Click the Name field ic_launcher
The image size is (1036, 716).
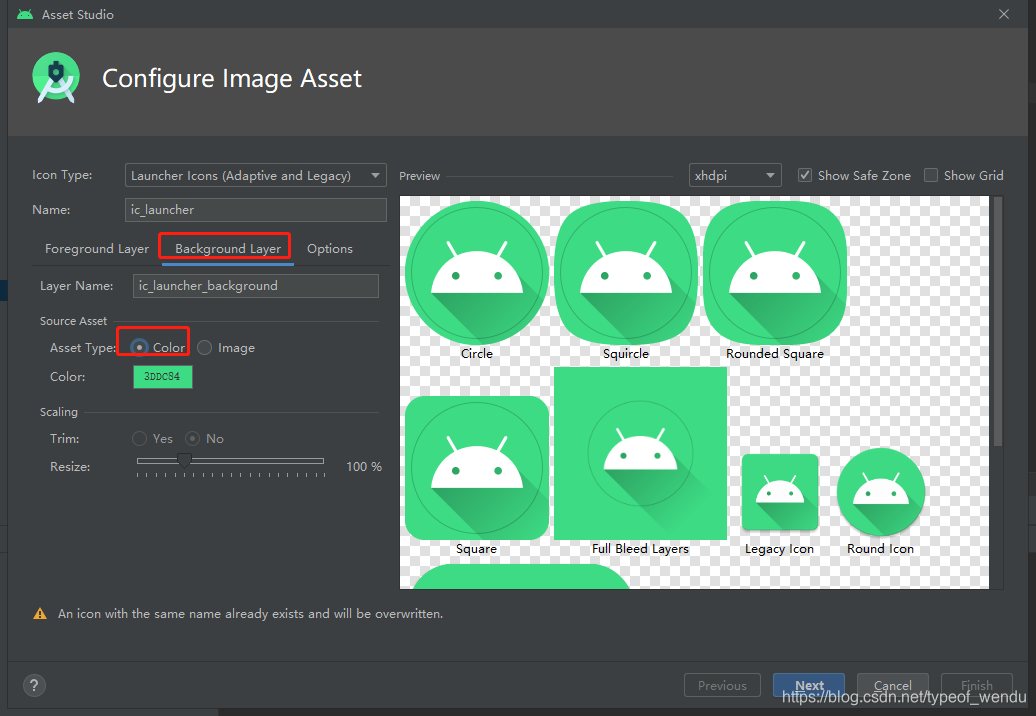(x=256, y=209)
